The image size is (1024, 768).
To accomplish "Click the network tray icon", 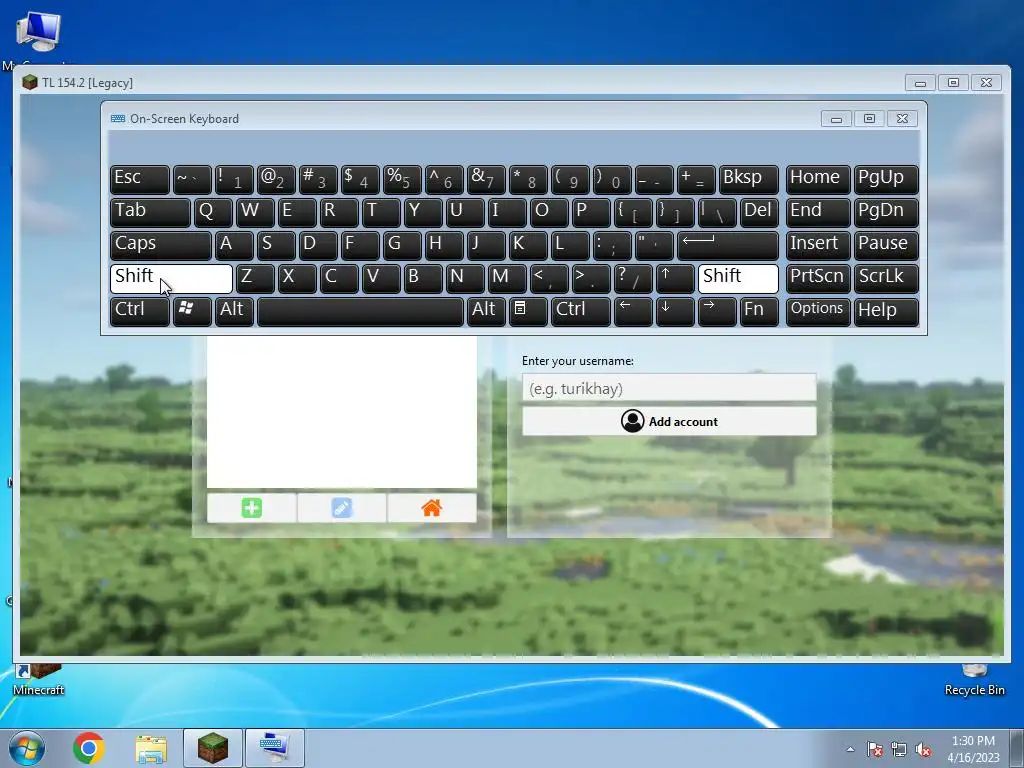I will (x=899, y=749).
